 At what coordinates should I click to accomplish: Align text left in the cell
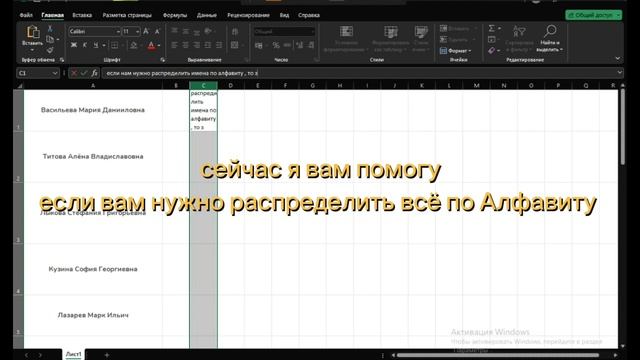[x=174, y=45]
